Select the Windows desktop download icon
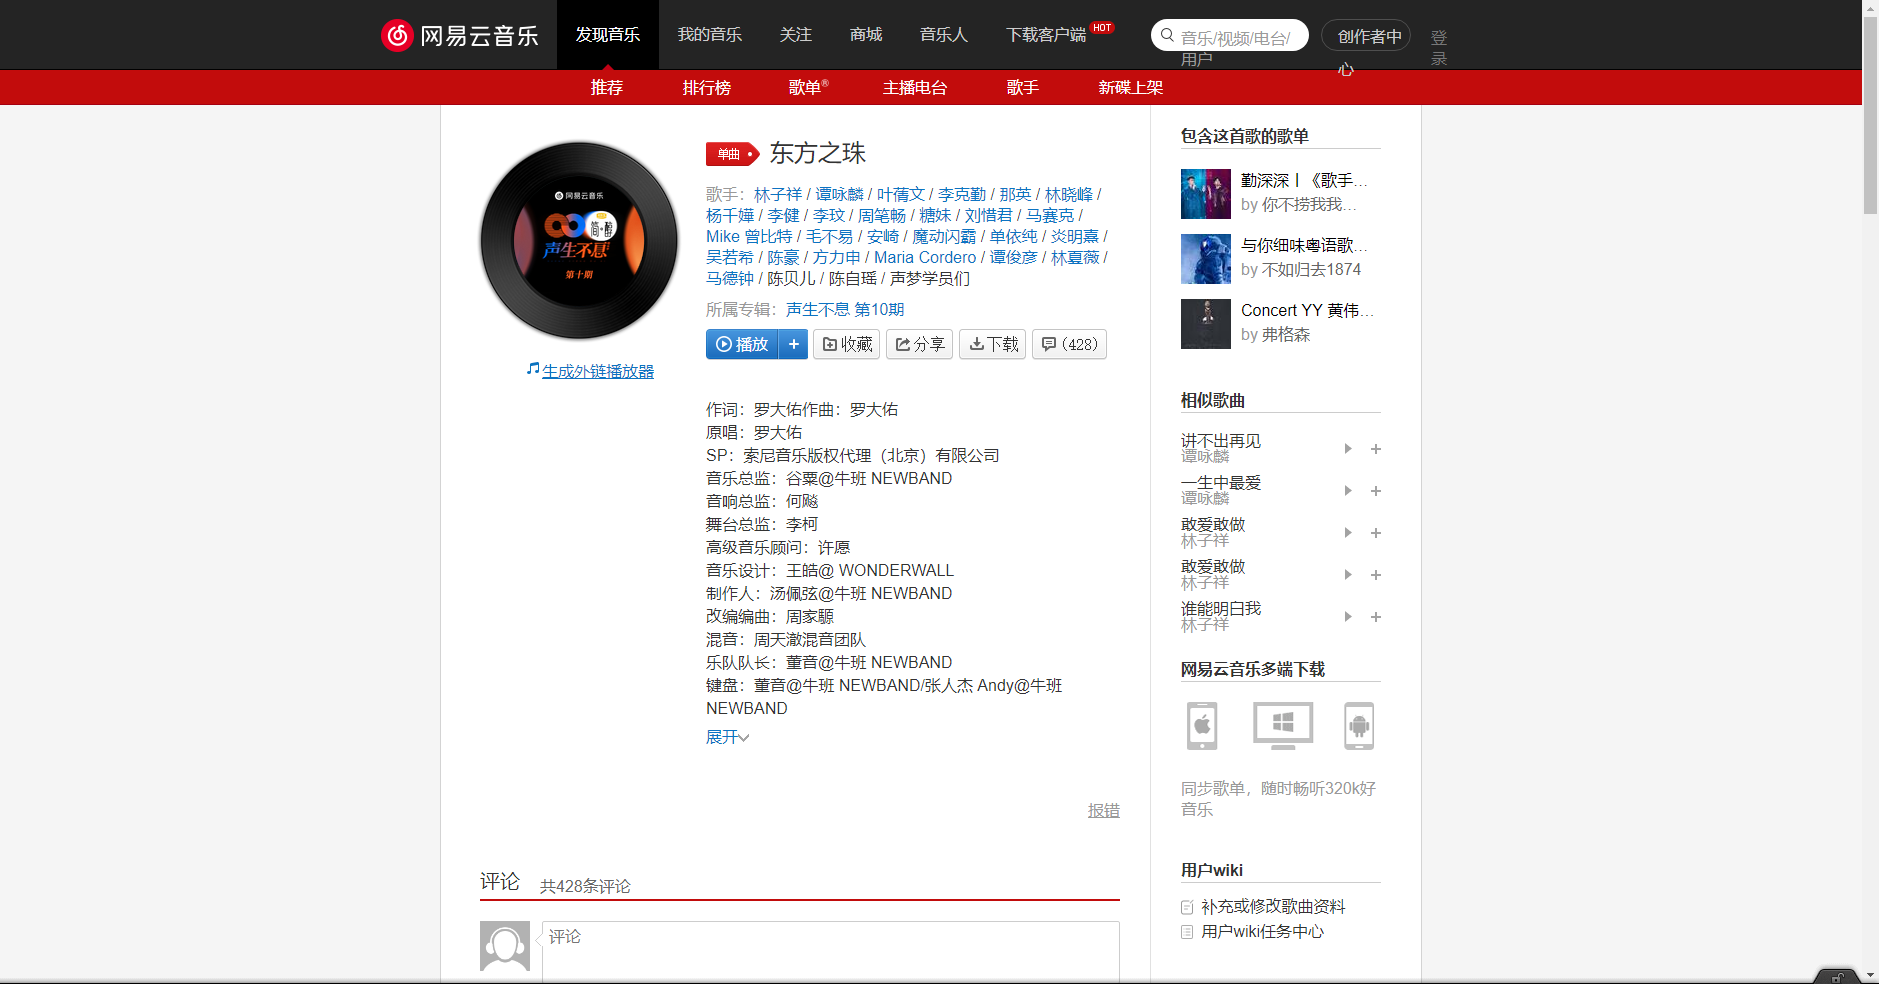This screenshot has width=1879, height=984. [x=1281, y=726]
